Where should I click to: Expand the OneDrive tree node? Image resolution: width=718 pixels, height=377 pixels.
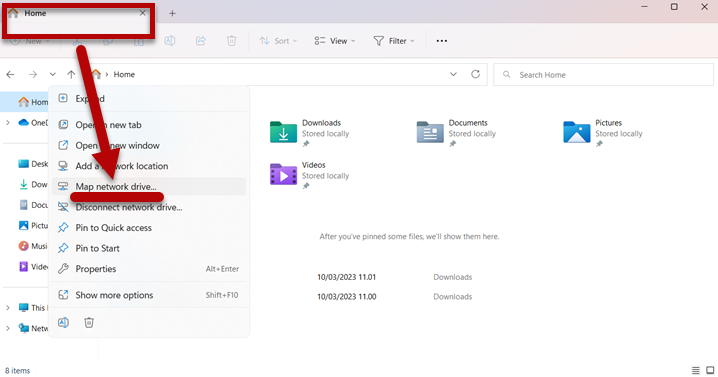[7, 123]
